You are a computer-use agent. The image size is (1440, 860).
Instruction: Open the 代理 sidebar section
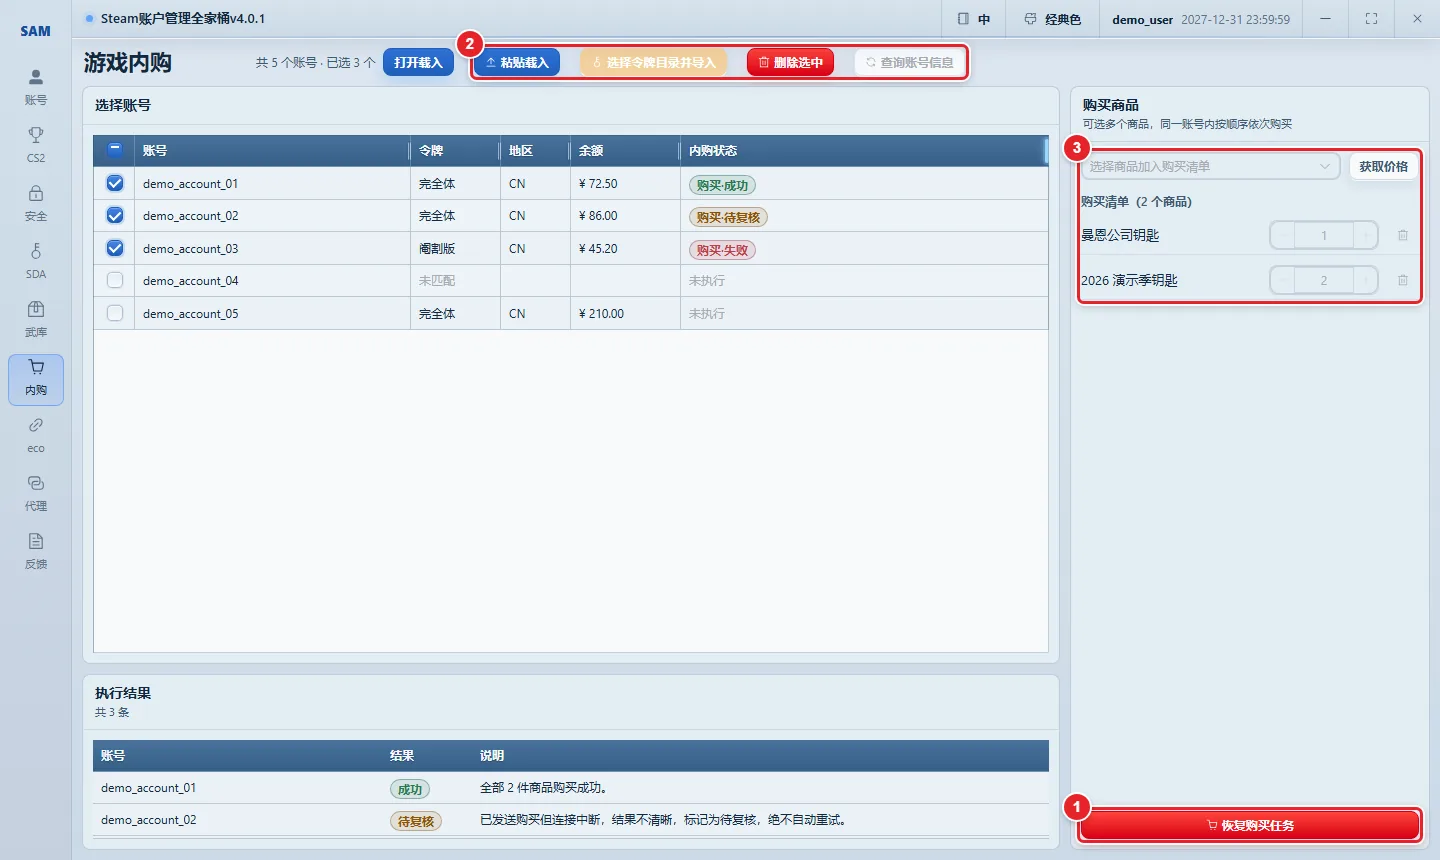(x=36, y=494)
